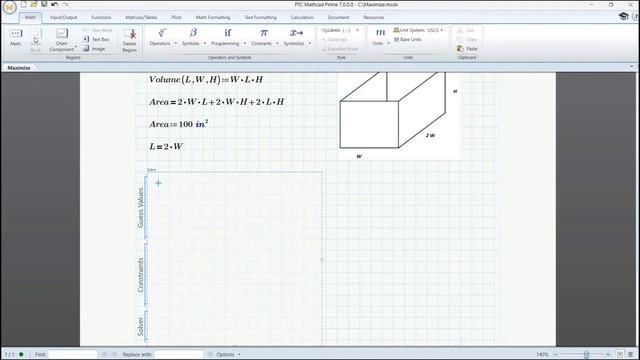Click the Find input field
Screen dimensions: 640x360
pyautogui.click(x=73, y=354)
